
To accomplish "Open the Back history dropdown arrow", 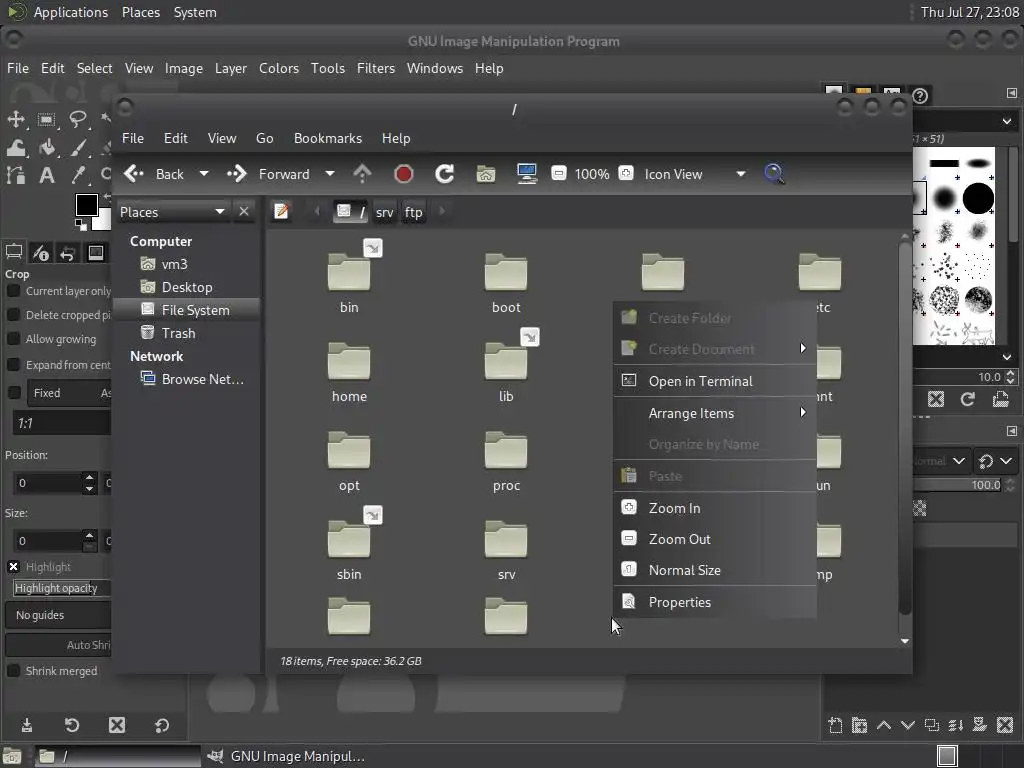I will pos(204,174).
